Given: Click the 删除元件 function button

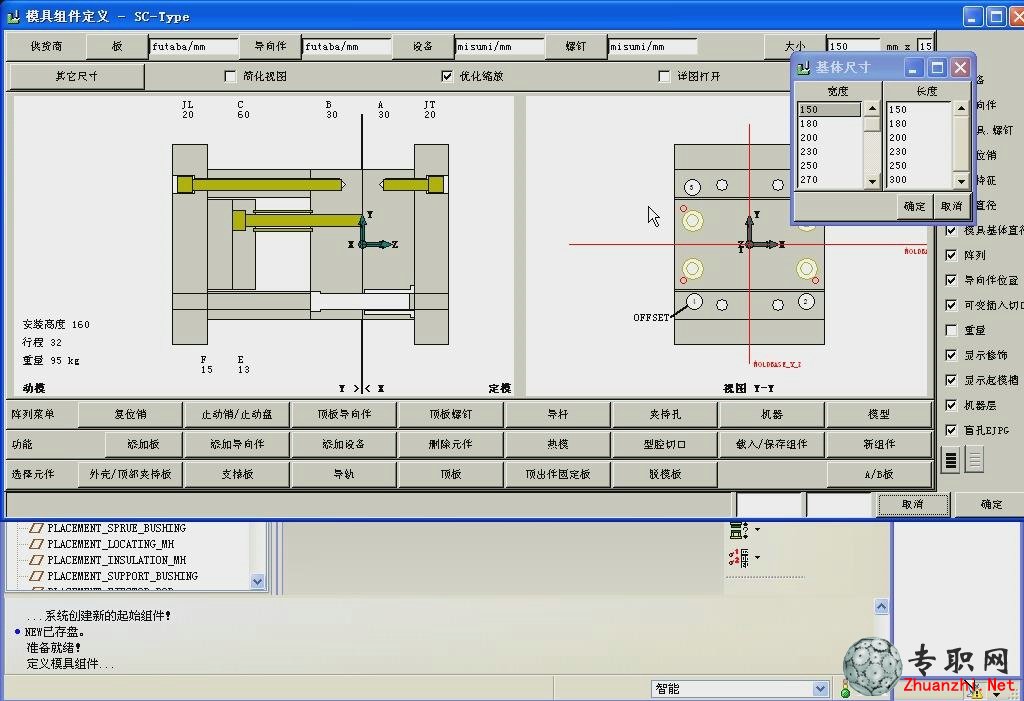Looking at the screenshot, I should (x=451, y=444).
